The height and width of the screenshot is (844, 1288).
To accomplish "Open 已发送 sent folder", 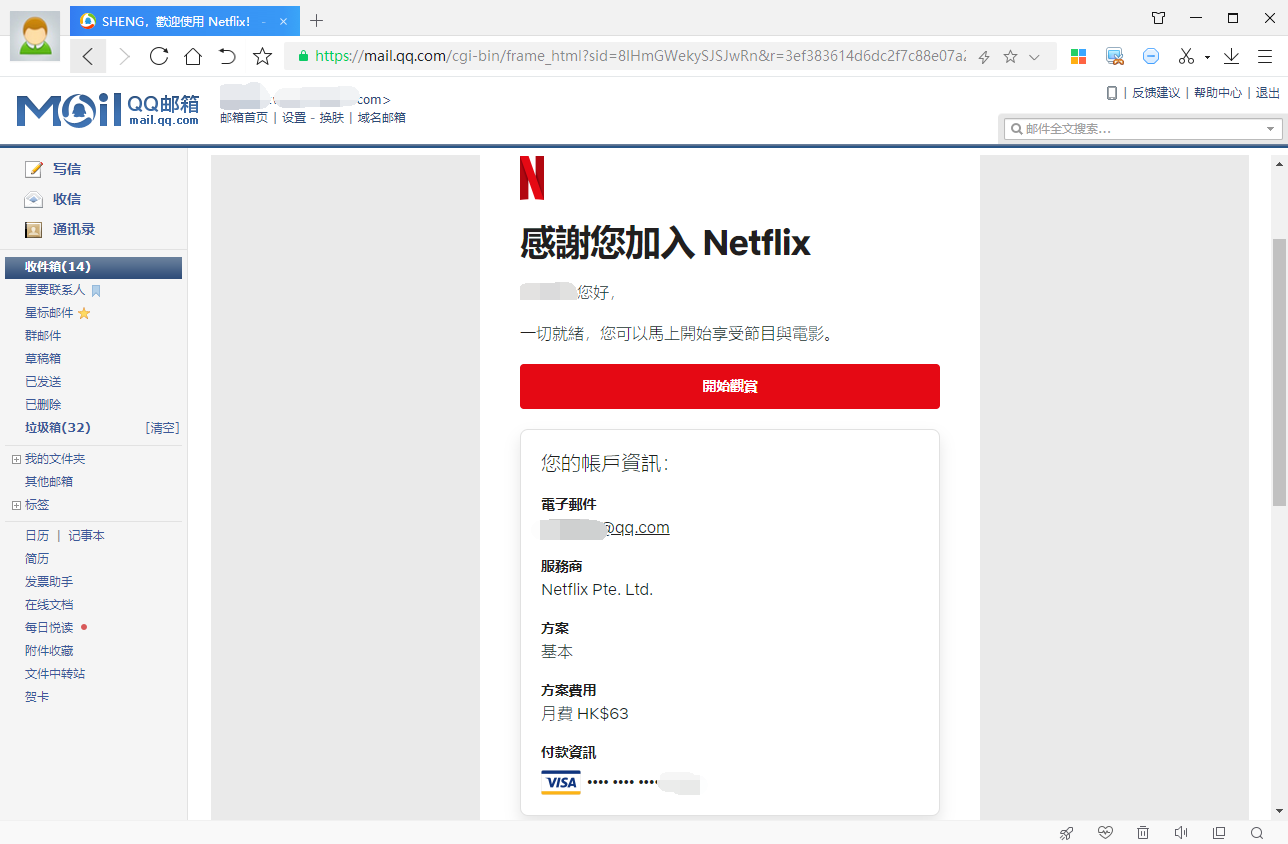I will pyautogui.click(x=43, y=382).
